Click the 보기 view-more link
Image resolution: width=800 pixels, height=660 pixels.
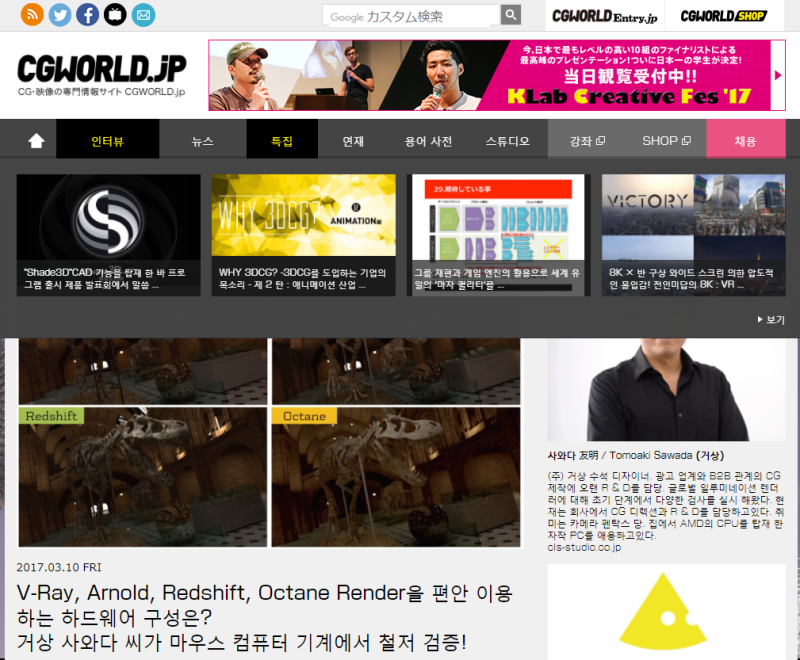pos(771,320)
